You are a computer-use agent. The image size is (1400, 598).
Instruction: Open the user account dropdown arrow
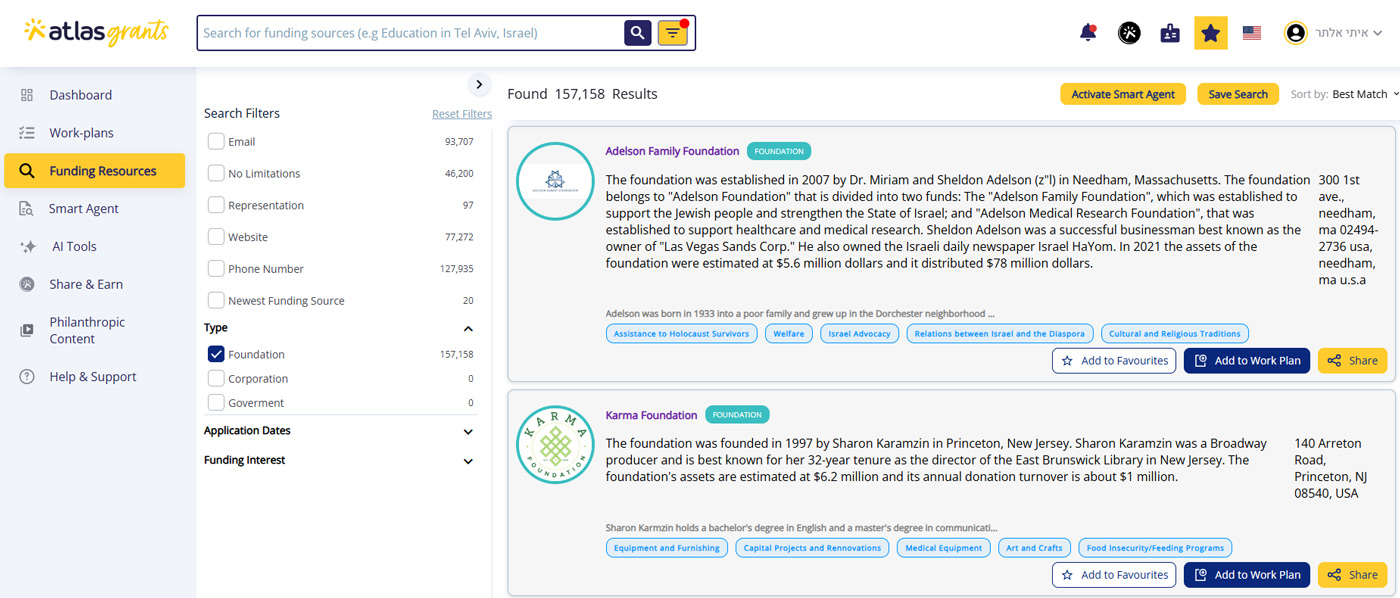(x=1378, y=33)
